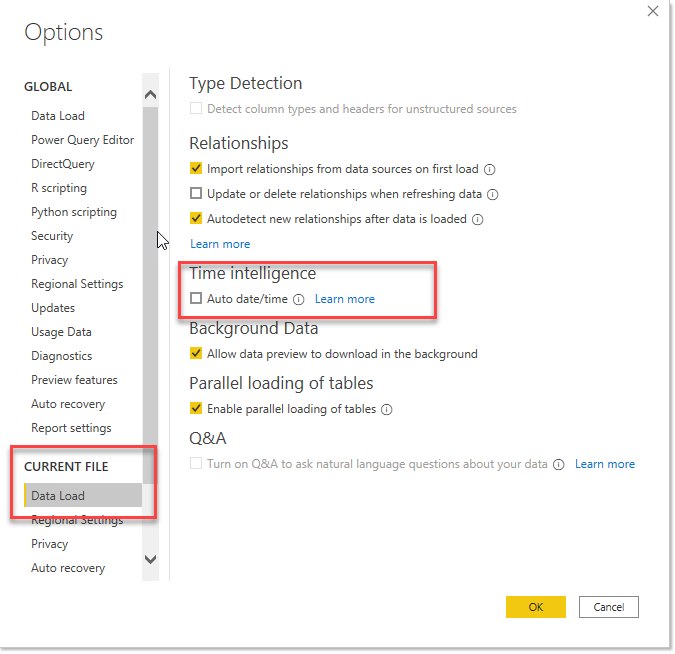Select Preview features in Global list
Screen dimensions: 675x654
pyautogui.click(x=74, y=380)
